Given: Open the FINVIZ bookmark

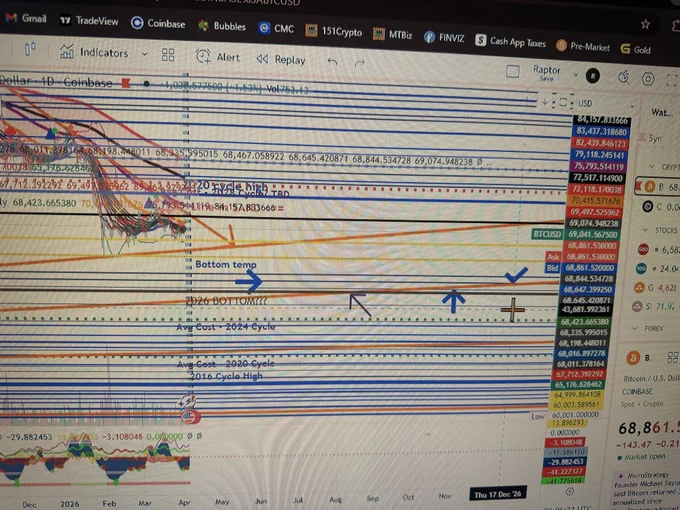Looking at the screenshot, I should point(444,37).
